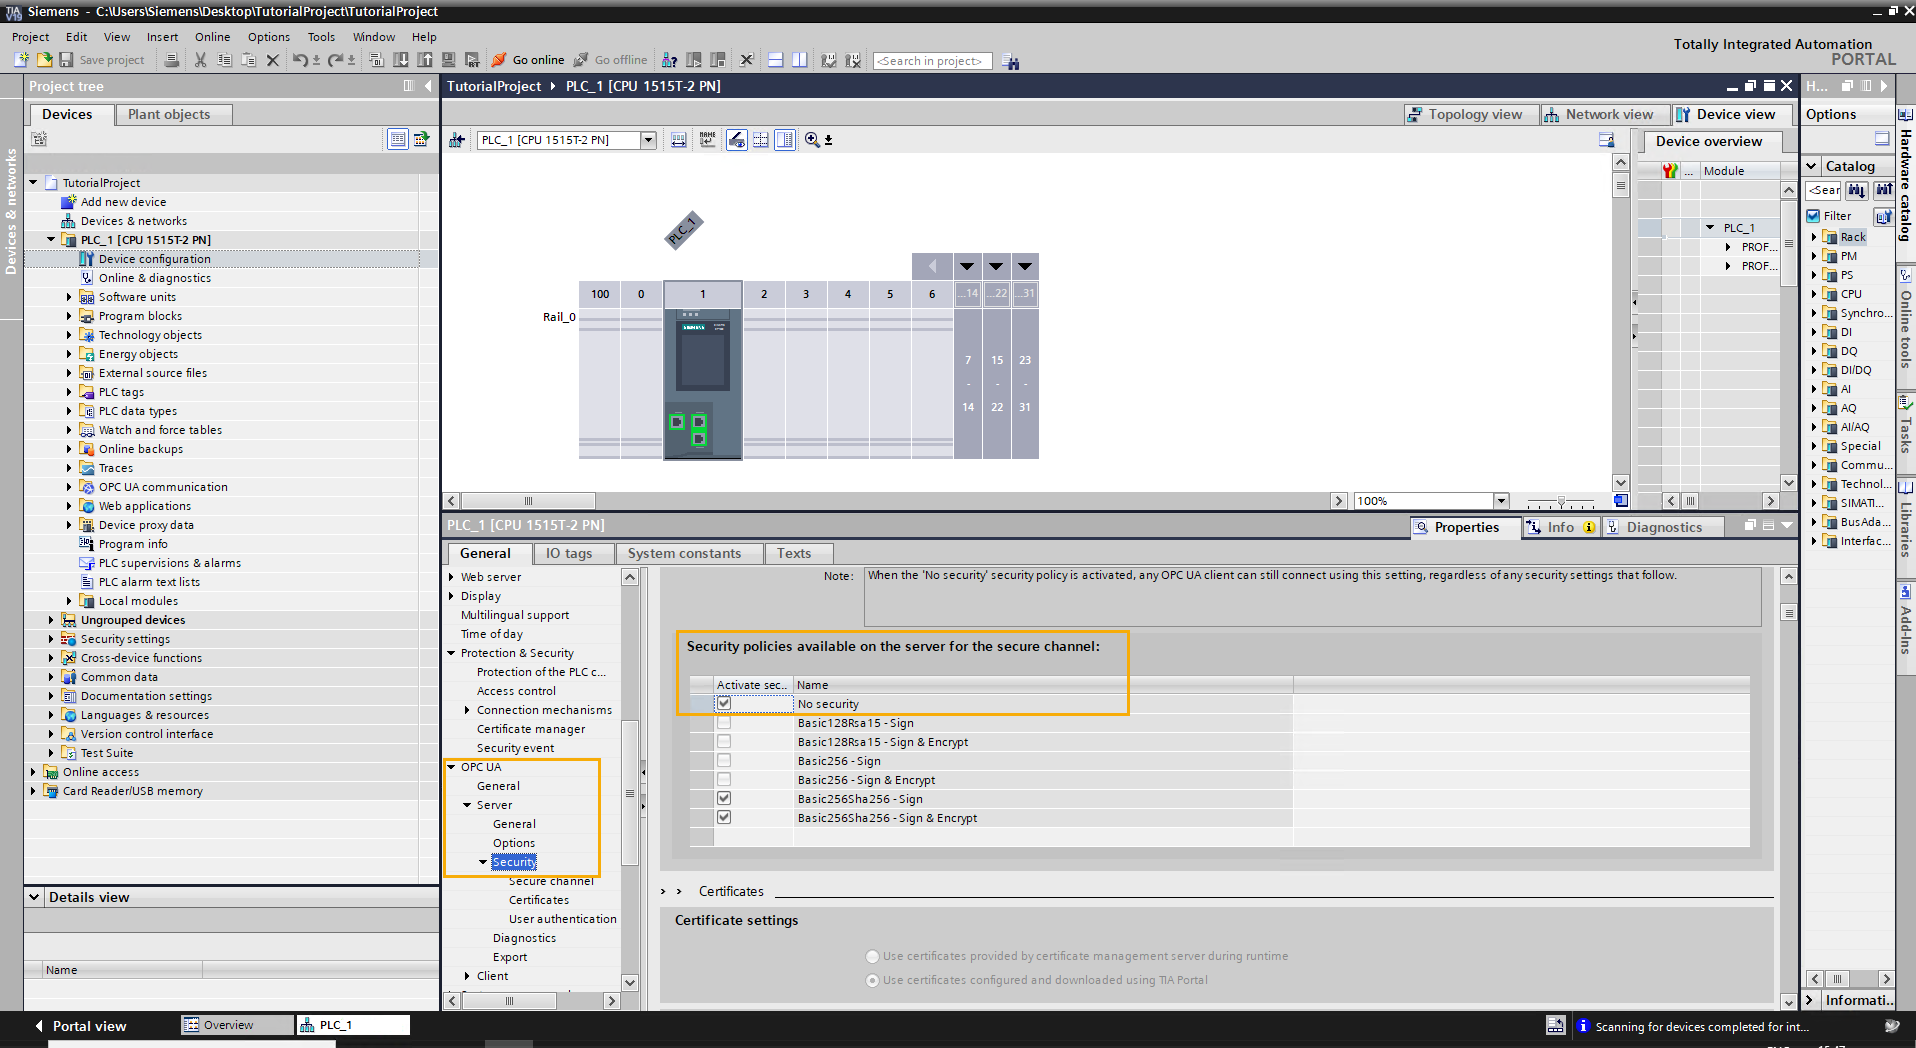Split editor space horizontally icon
This screenshot has height=1048, width=1916.
775,60
